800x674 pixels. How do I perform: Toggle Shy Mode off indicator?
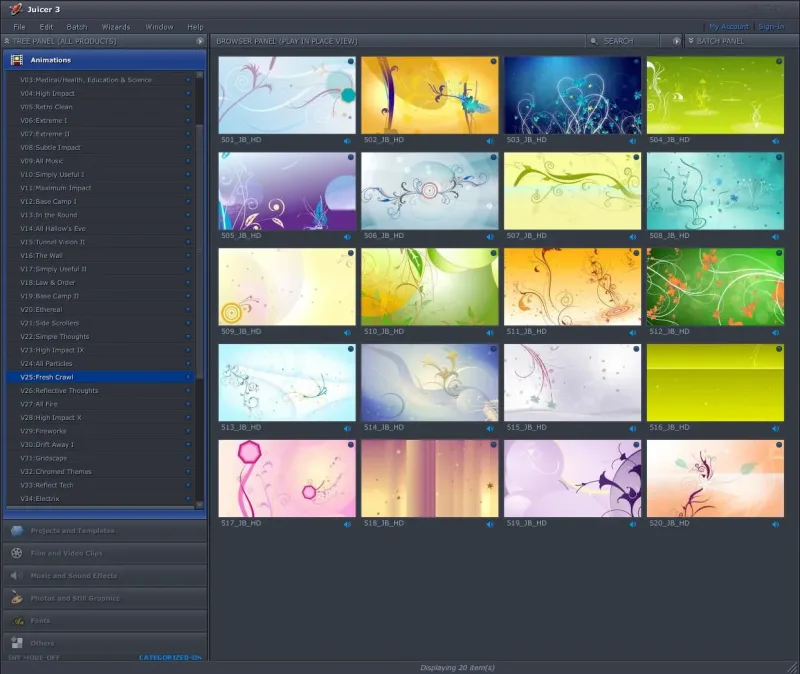click(x=34, y=658)
